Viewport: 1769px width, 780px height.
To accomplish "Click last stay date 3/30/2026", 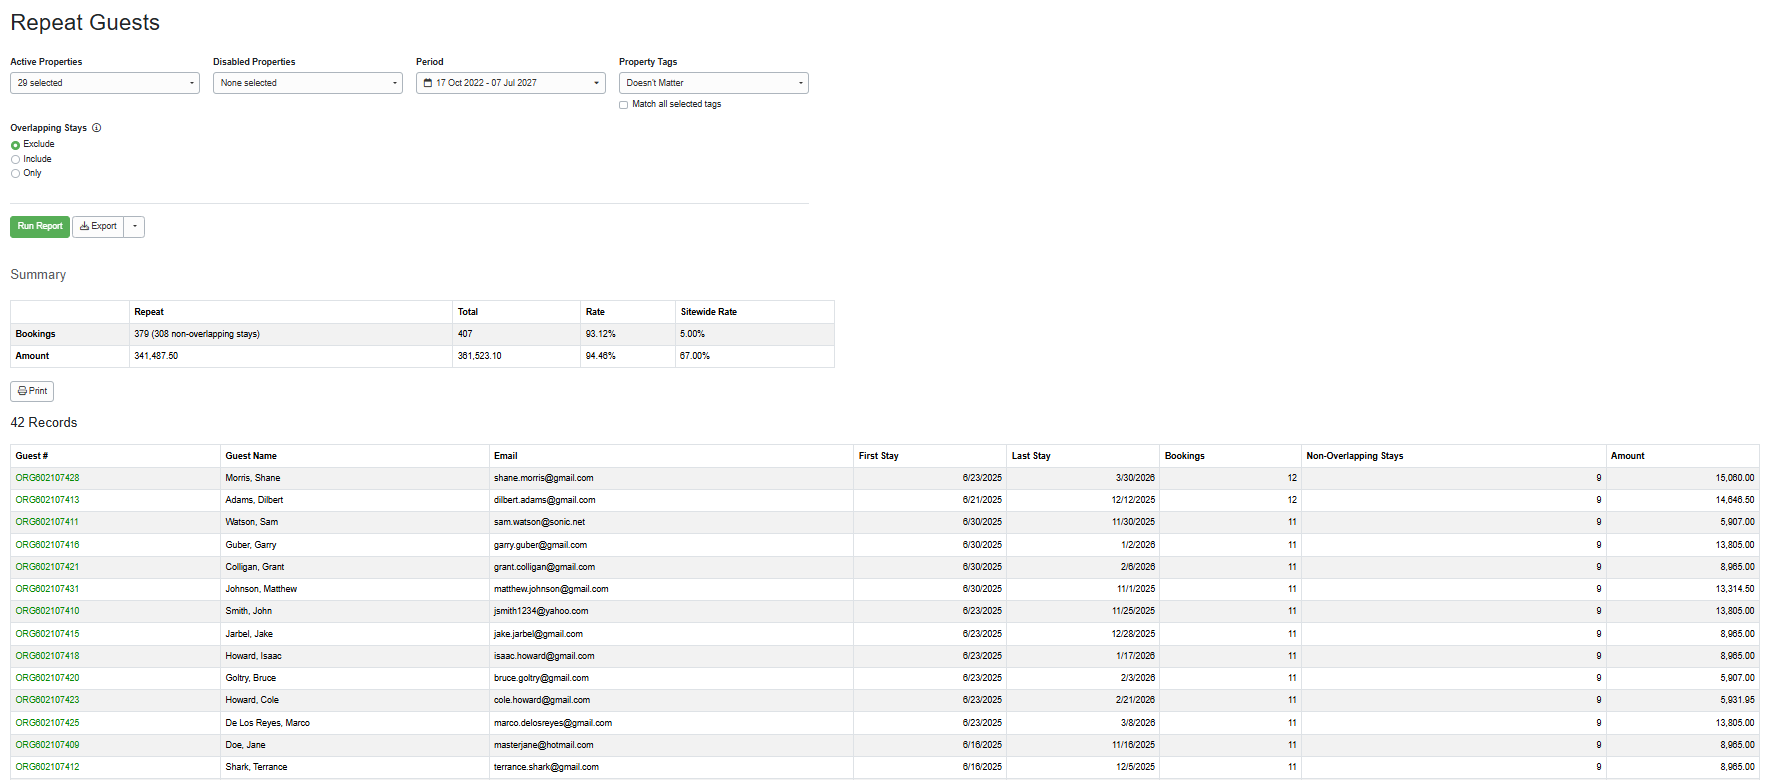I will 1135,478.
